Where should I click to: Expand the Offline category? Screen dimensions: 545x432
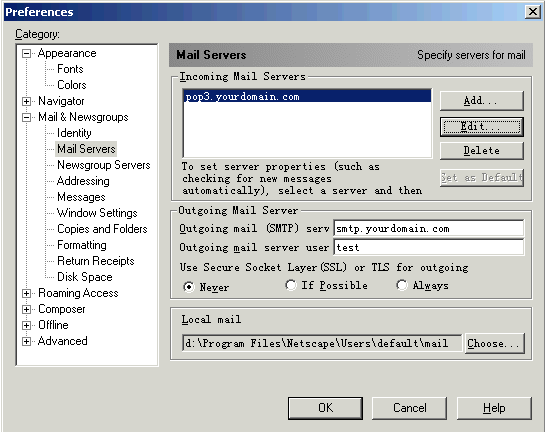pyautogui.click(x=26, y=325)
